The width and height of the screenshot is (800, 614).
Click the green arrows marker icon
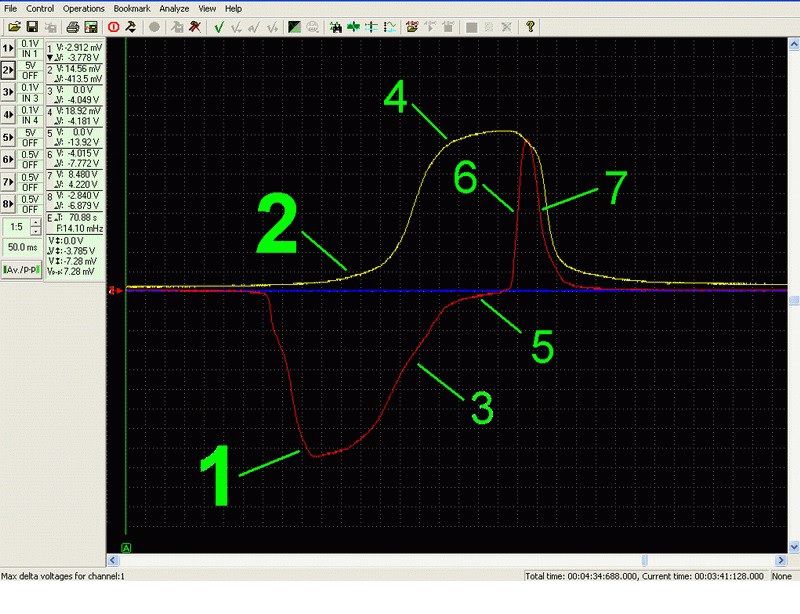(353, 27)
